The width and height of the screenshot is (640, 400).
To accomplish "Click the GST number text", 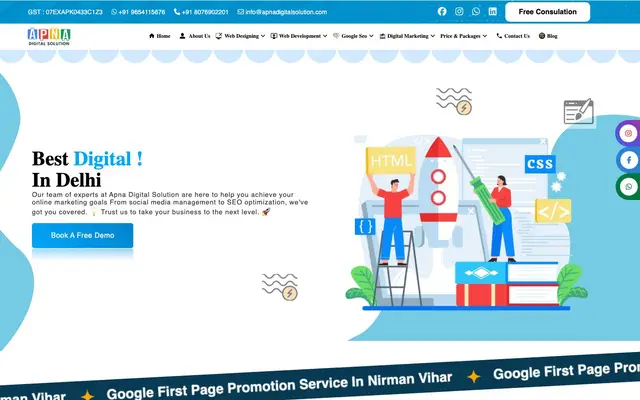I will [x=65, y=12].
